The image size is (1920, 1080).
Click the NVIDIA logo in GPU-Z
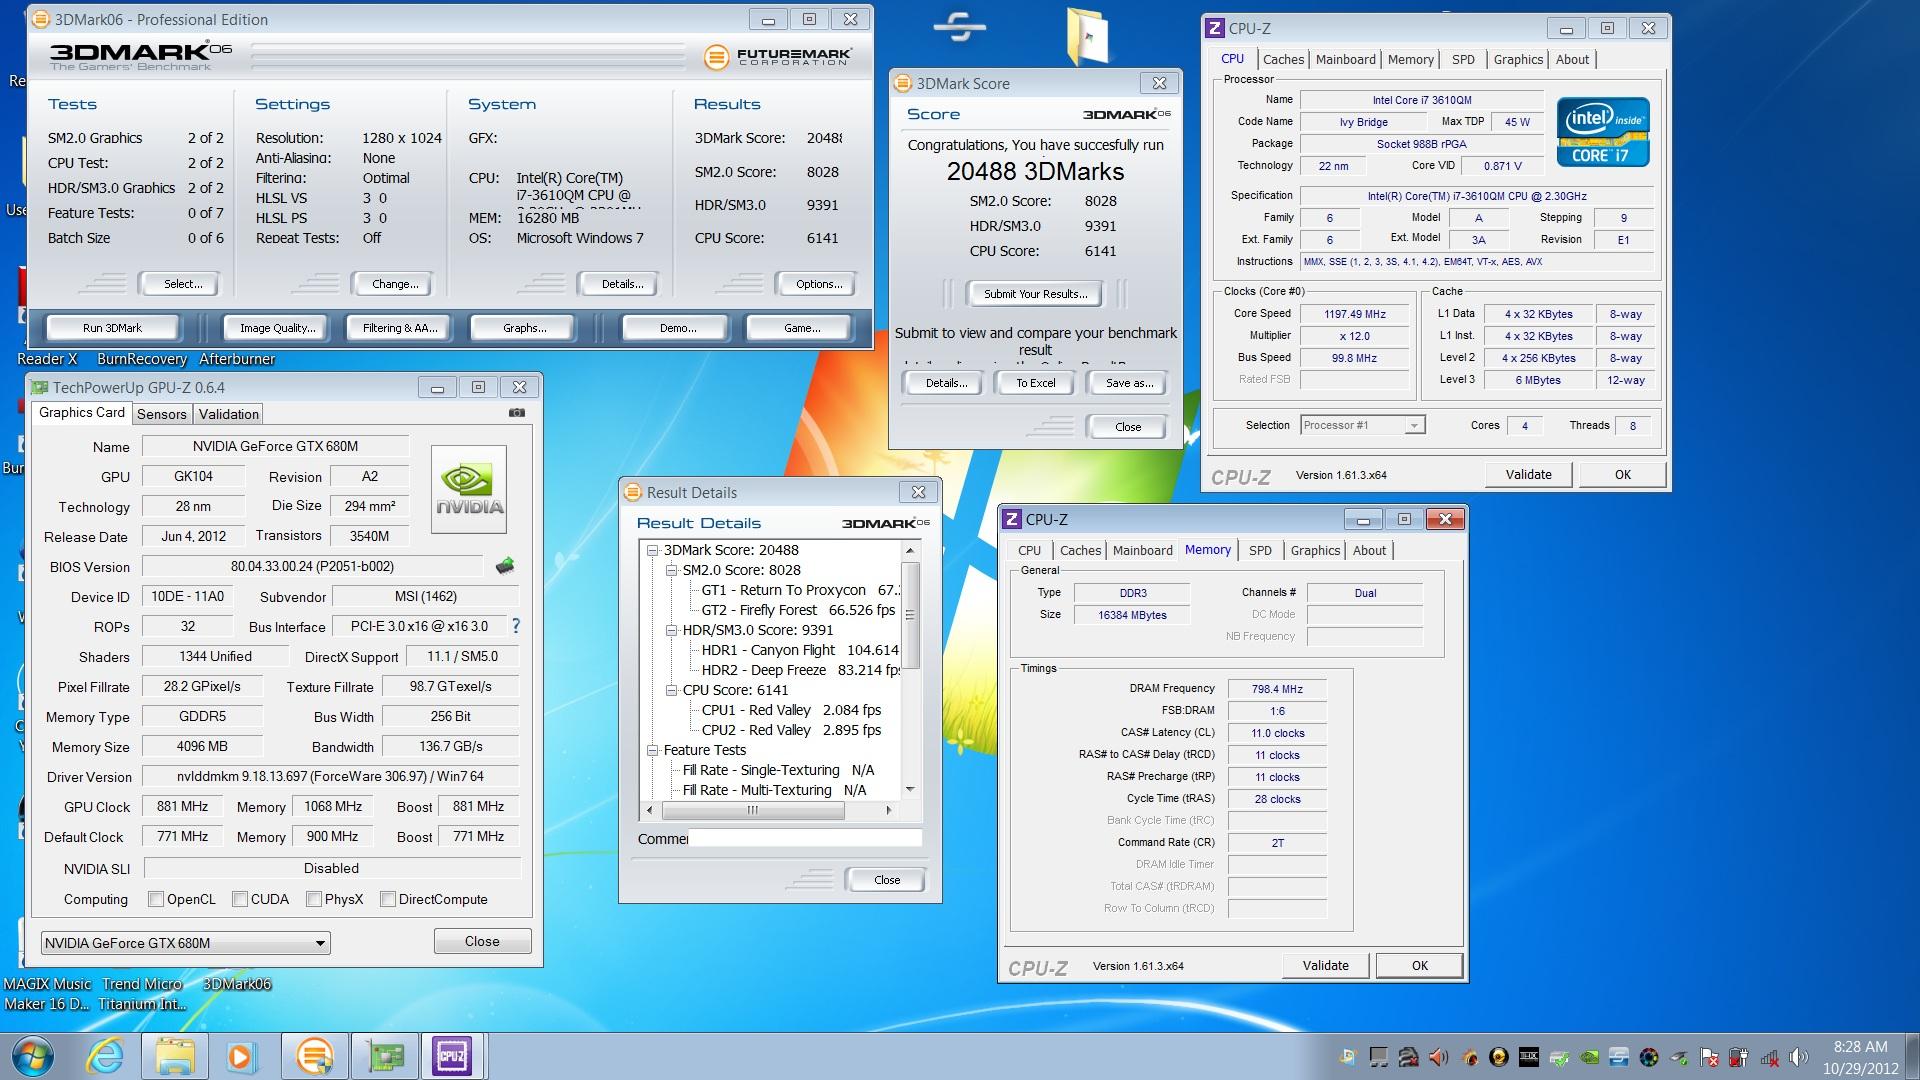468,489
